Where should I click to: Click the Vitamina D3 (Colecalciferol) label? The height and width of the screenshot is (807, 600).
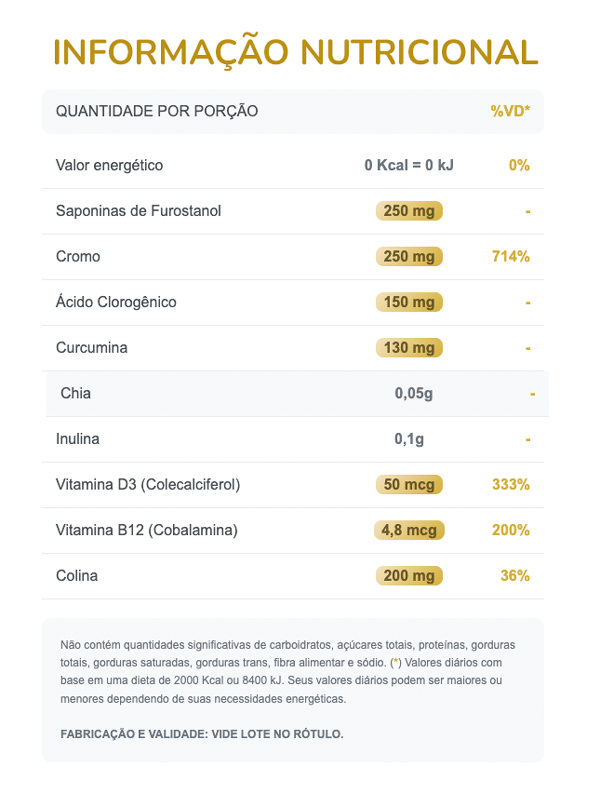click(148, 485)
